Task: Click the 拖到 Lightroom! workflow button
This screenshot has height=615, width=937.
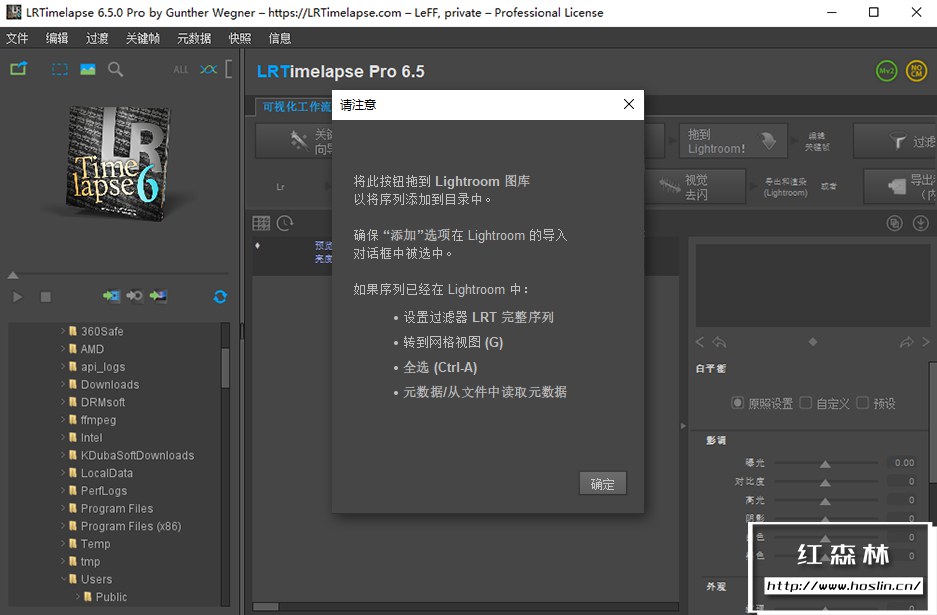Action: pos(733,141)
